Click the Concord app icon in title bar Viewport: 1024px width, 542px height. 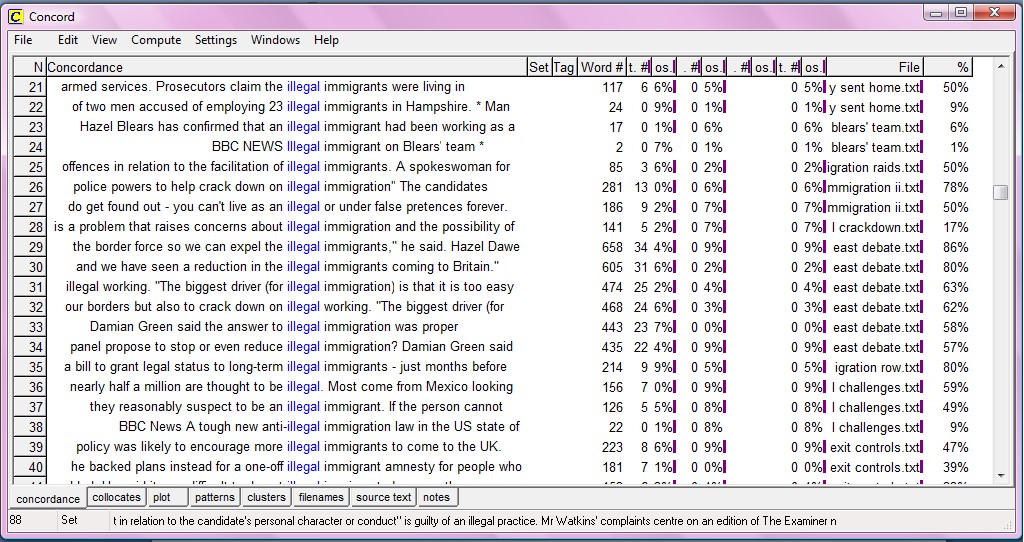pyautogui.click(x=15, y=16)
